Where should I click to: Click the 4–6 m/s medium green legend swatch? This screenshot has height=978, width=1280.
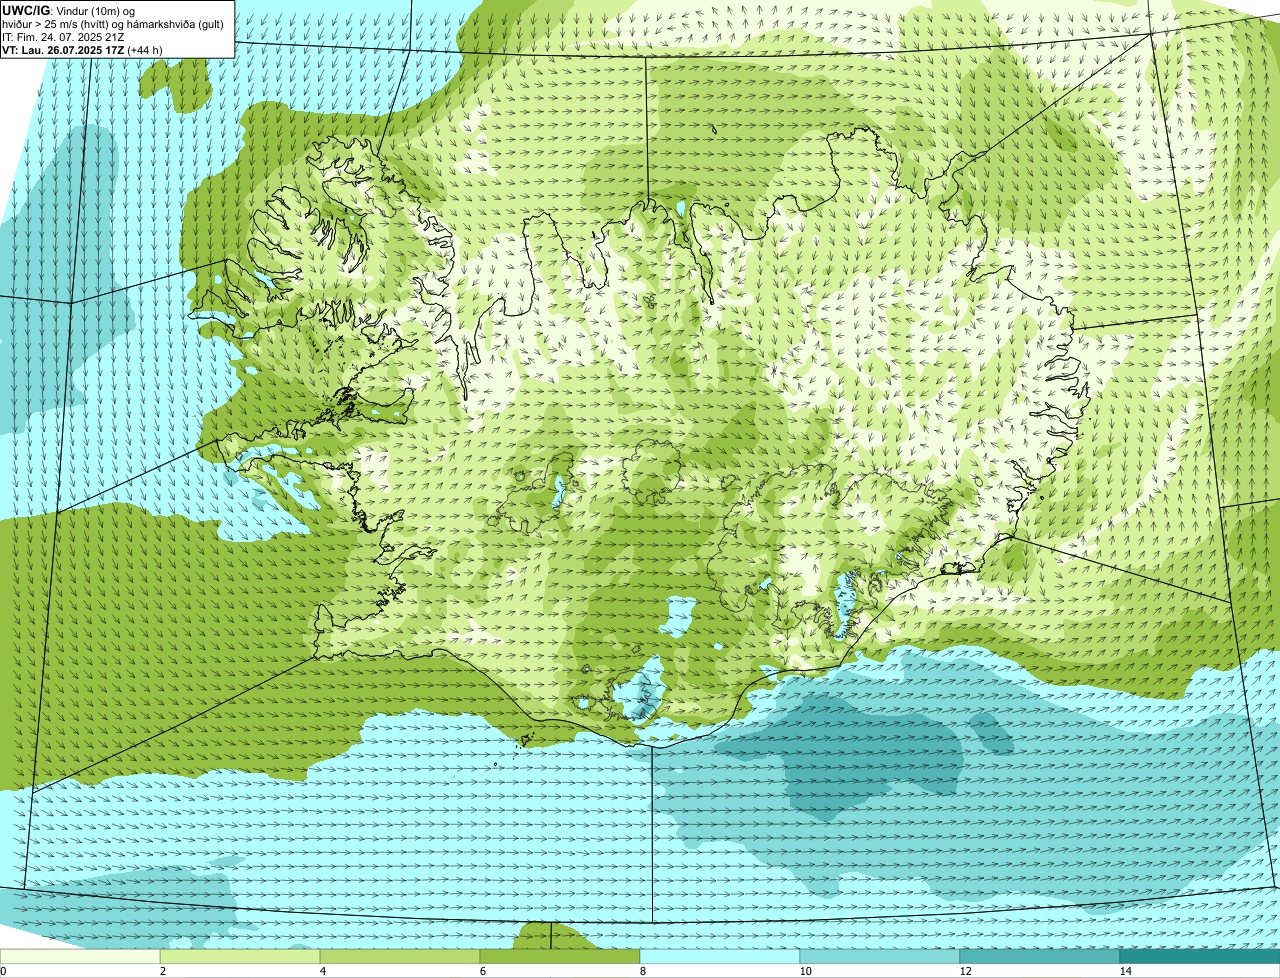pos(400,956)
